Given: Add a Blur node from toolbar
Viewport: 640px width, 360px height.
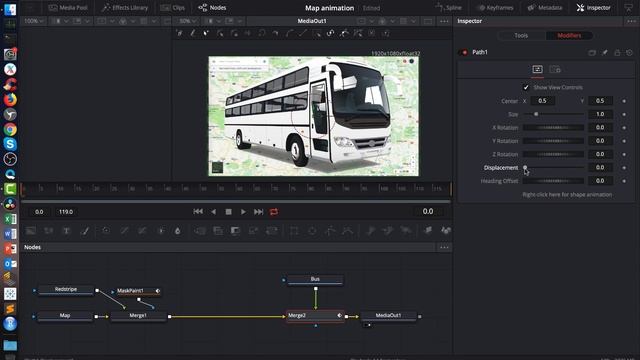Looking at the screenshot, I should pyautogui.click(x=178, y=231).
